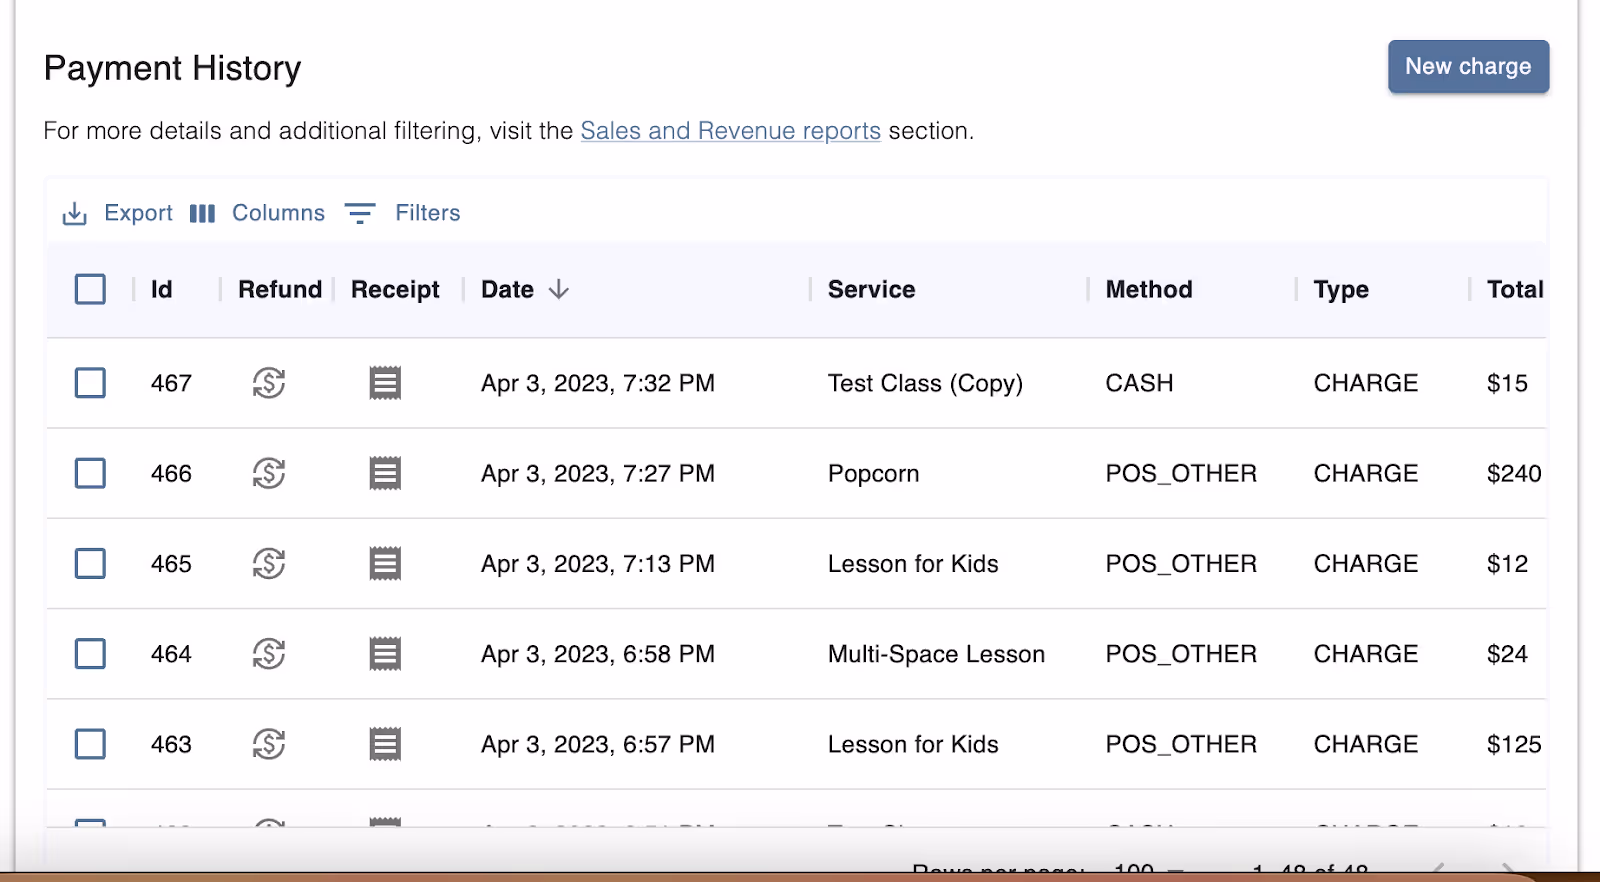The height and width of the screenshot is (882, 1600).
Task: Create a new charge
Action: pyautogui.click(x=1468, y=67)
